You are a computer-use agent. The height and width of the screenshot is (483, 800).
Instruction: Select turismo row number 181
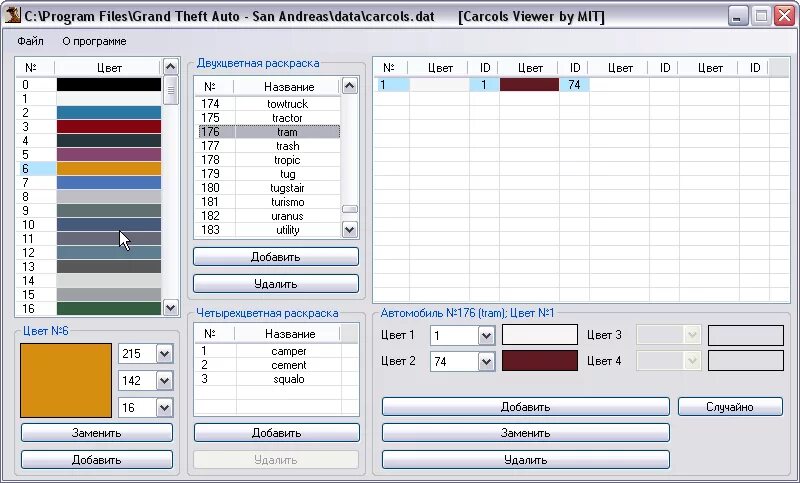[x=268, y=202]
